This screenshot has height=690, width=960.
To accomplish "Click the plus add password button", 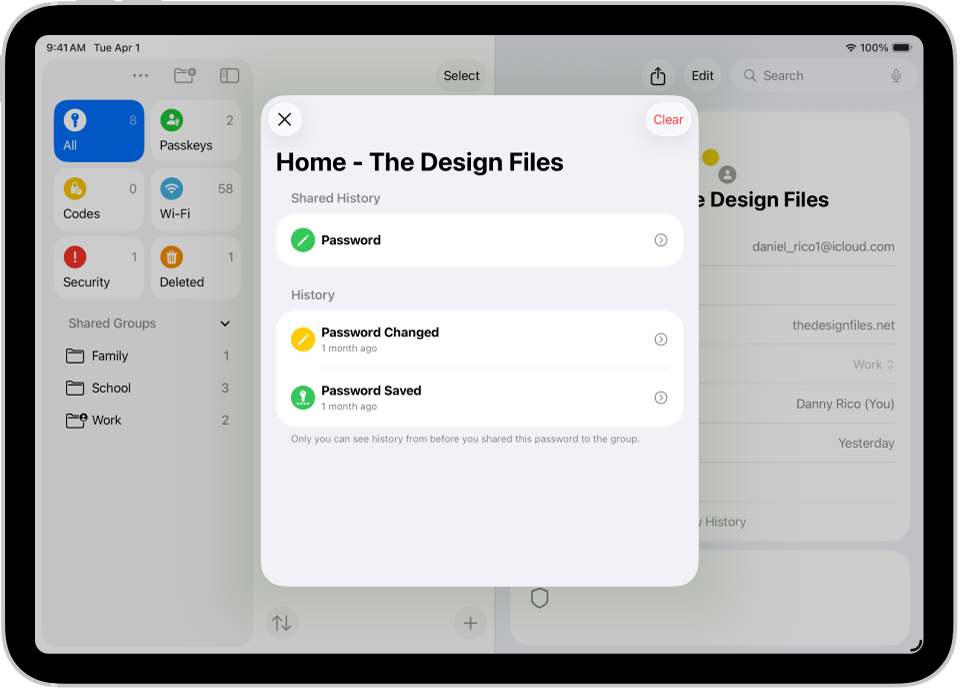I will [470, 623].
